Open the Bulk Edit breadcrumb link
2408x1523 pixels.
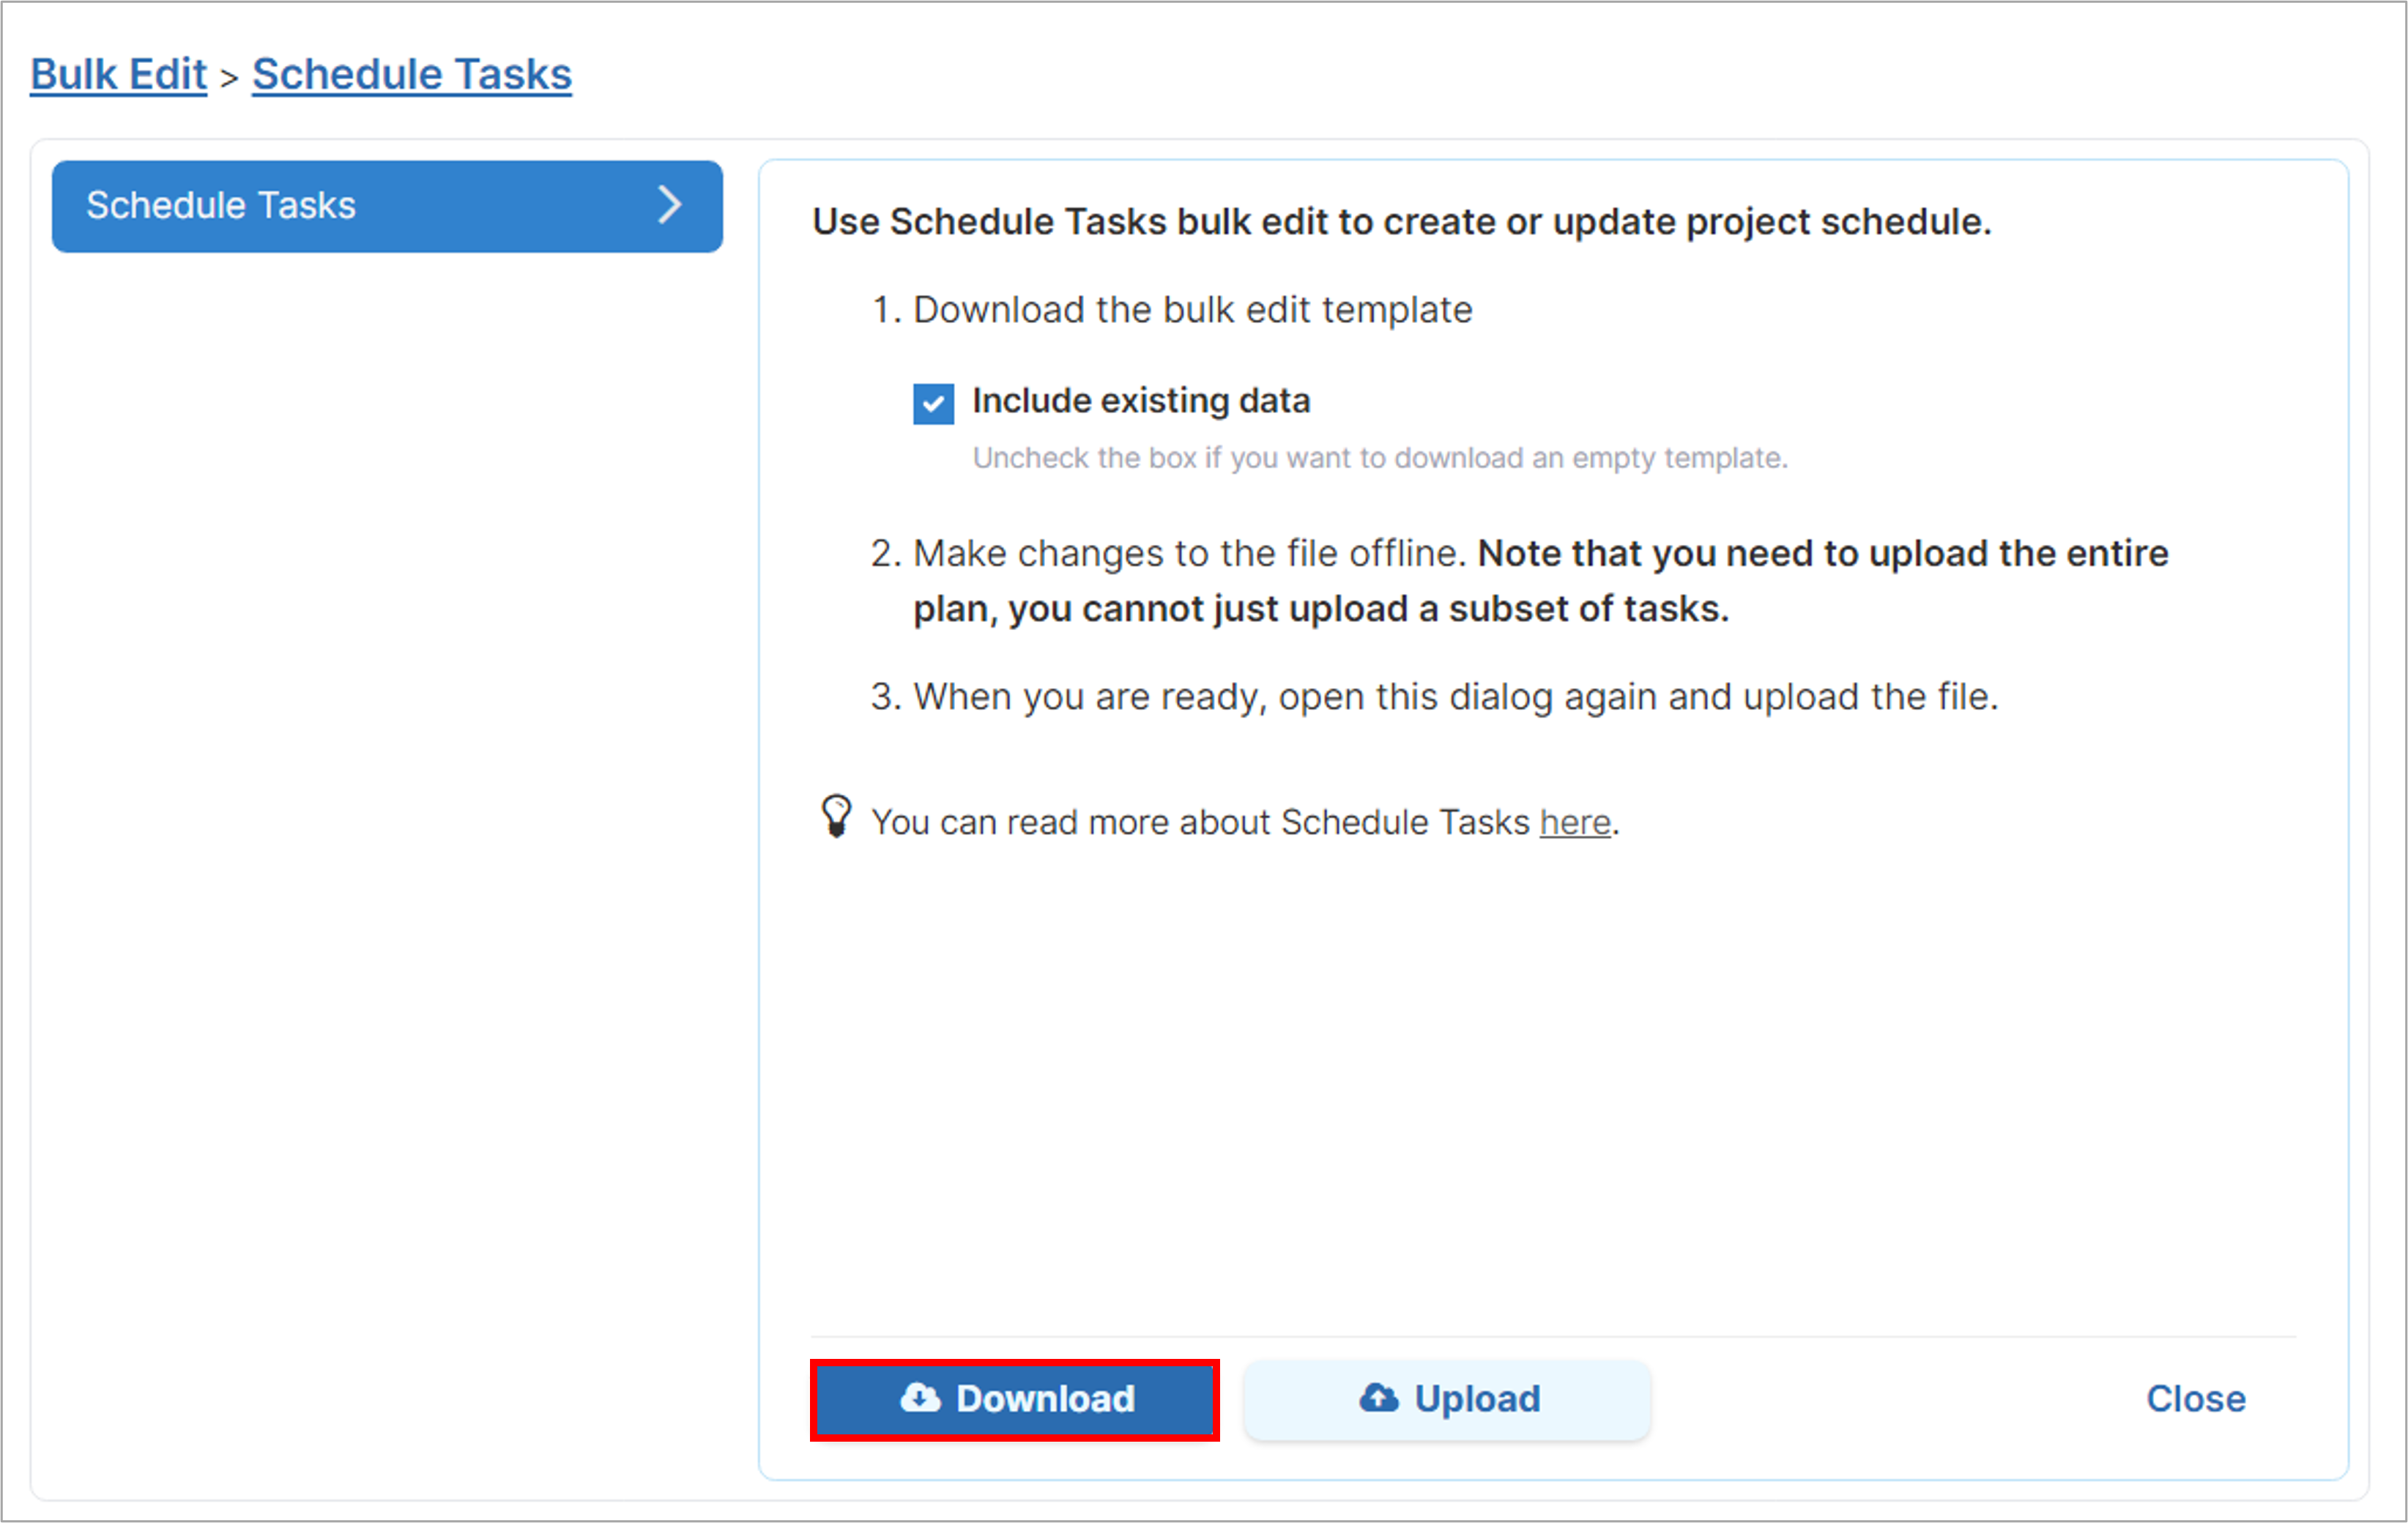coord(118,75)
